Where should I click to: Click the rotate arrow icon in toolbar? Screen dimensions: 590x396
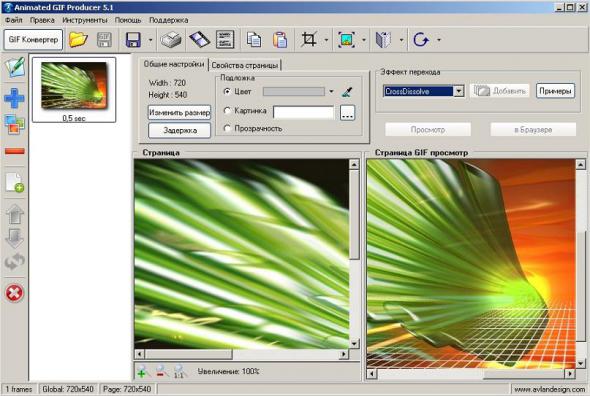[x=421, y=39]
